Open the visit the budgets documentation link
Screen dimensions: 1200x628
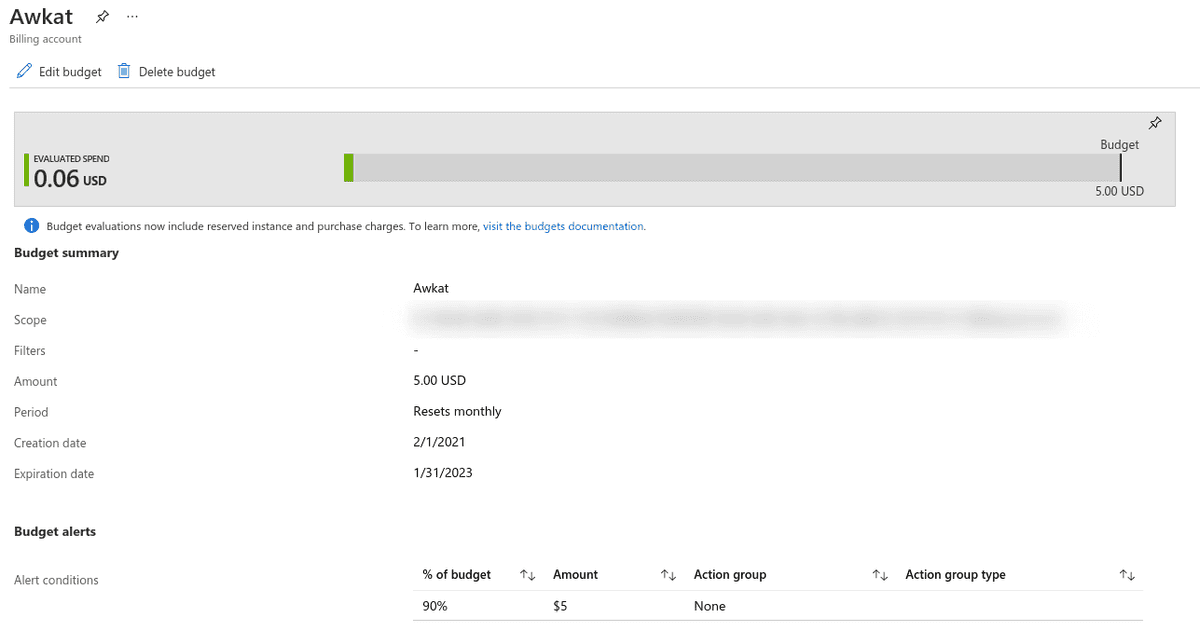click(x=563, y=226)
